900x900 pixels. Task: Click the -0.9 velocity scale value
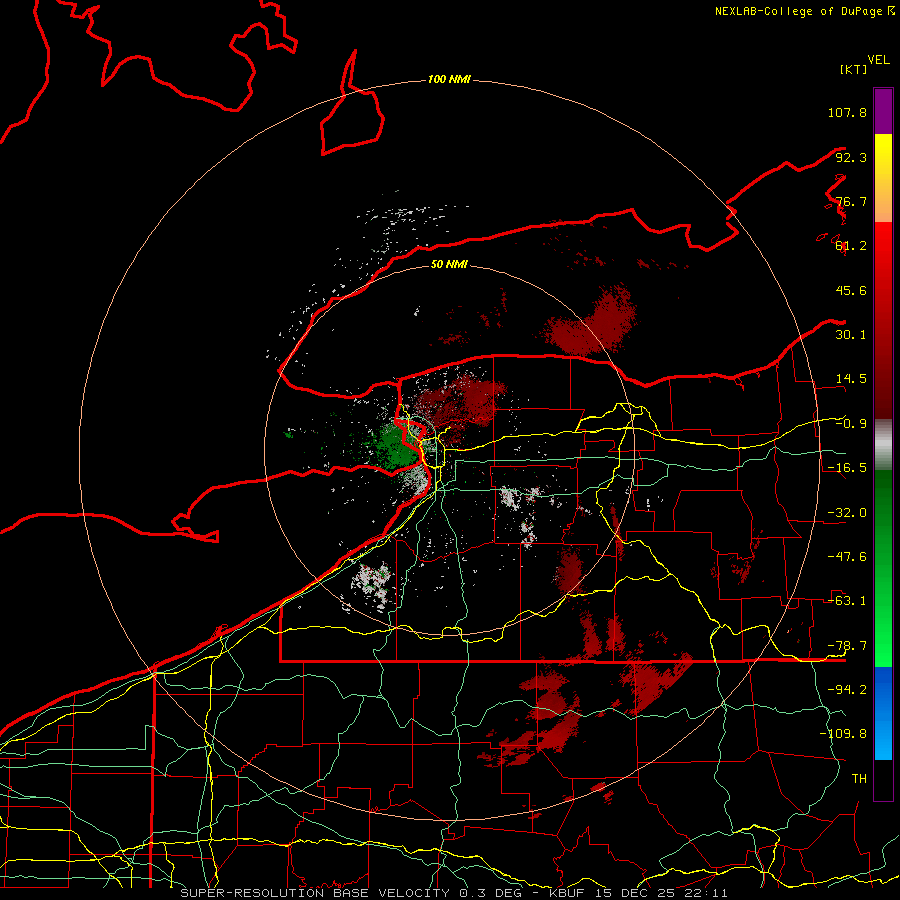851,424
